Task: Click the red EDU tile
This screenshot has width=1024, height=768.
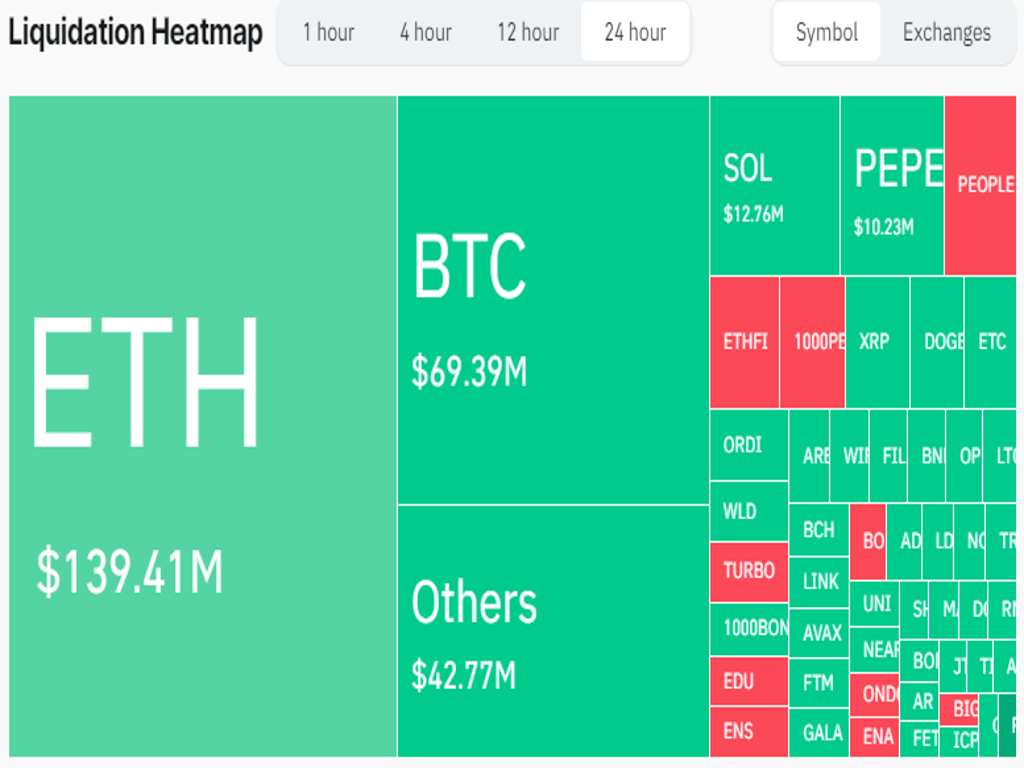Action: [x=749, y=682]
